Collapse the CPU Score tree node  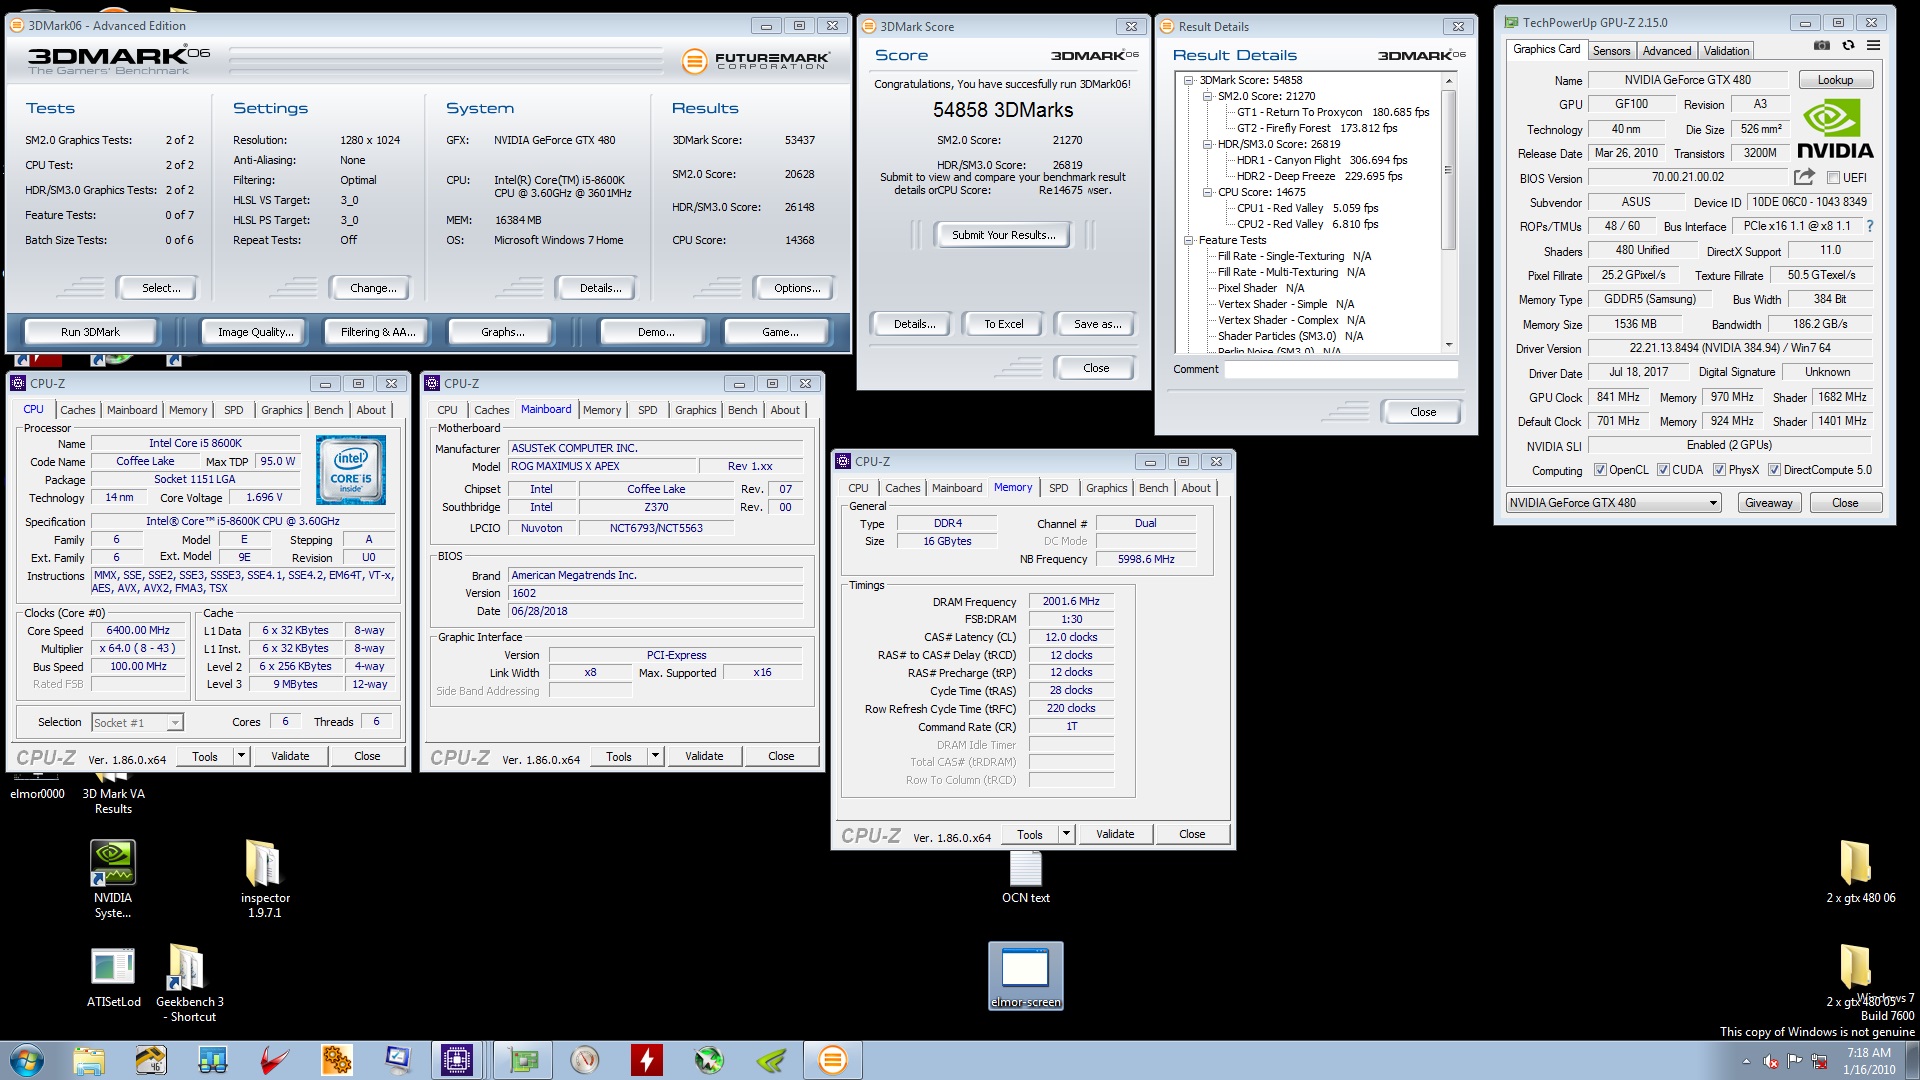pos(1207,192)
